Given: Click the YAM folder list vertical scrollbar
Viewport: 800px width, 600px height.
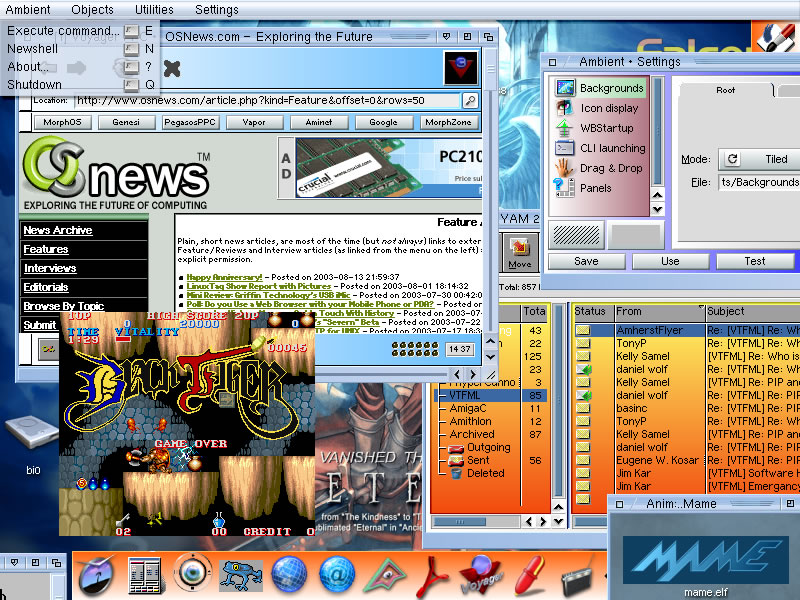Looking at the screenshot, I should click(x=558, y=401).
